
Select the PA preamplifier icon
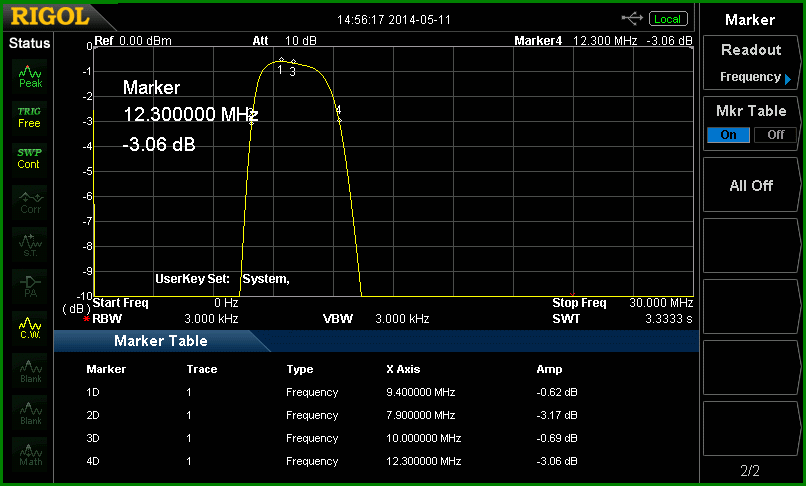tap(29, 286)
